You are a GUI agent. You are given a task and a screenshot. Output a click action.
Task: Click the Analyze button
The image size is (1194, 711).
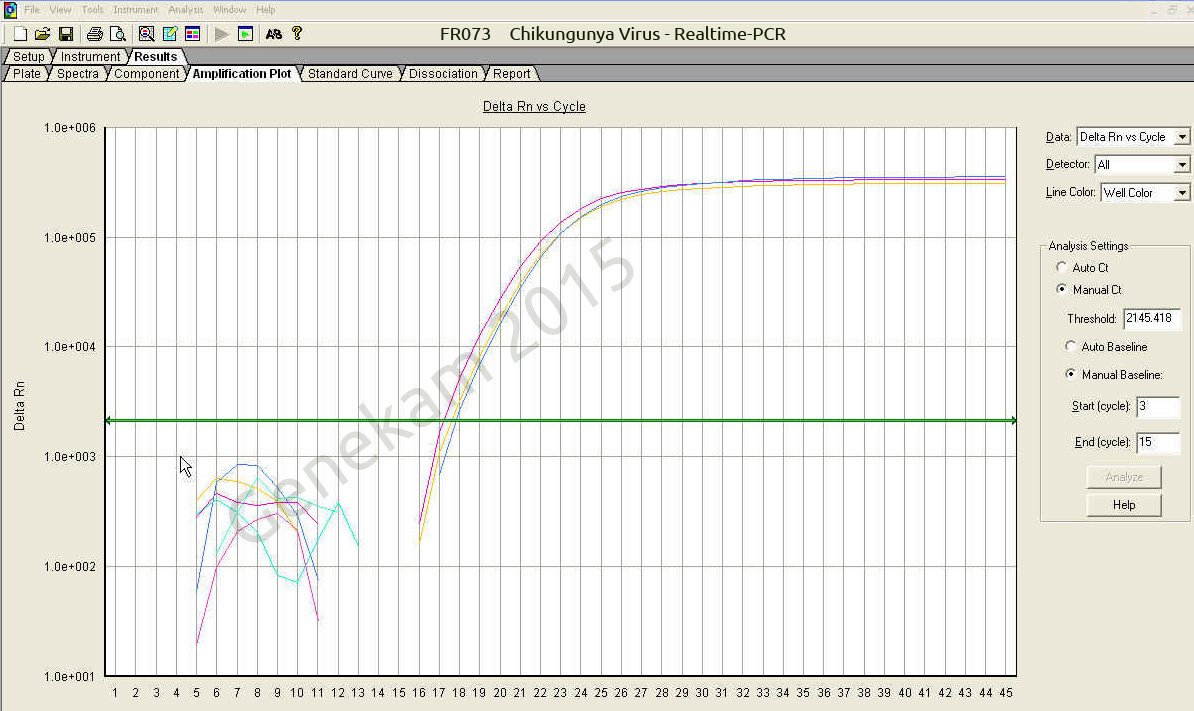click(1124, 477)
